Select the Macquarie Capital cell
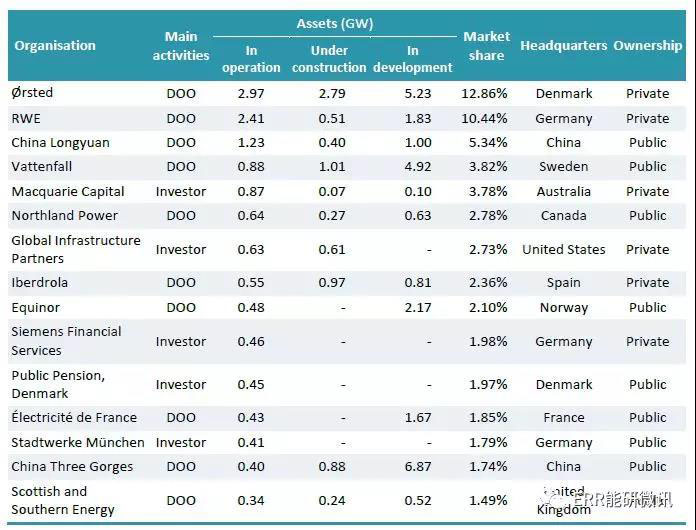 pyautogui.click(x=68, y=191)
